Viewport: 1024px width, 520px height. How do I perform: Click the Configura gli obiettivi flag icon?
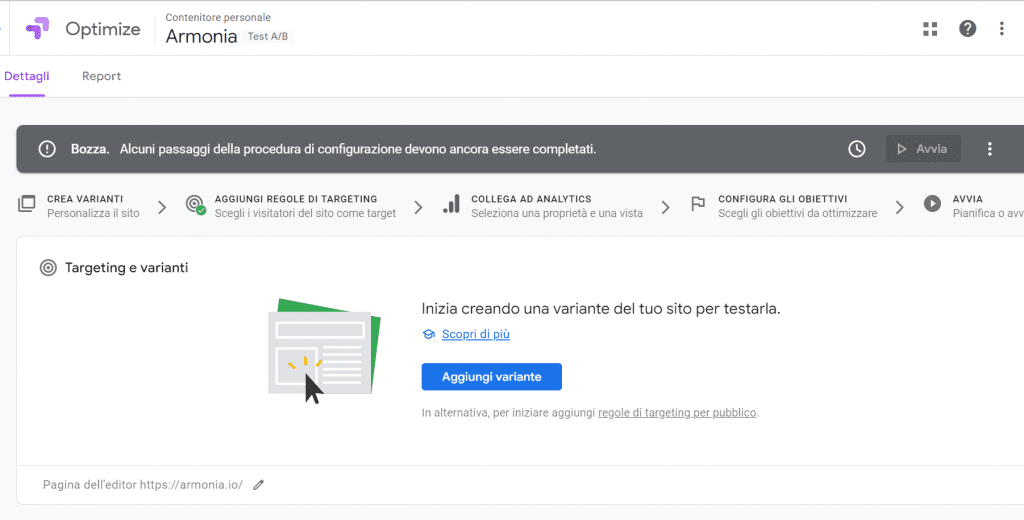pyautogui.click(x=698, y=205)
